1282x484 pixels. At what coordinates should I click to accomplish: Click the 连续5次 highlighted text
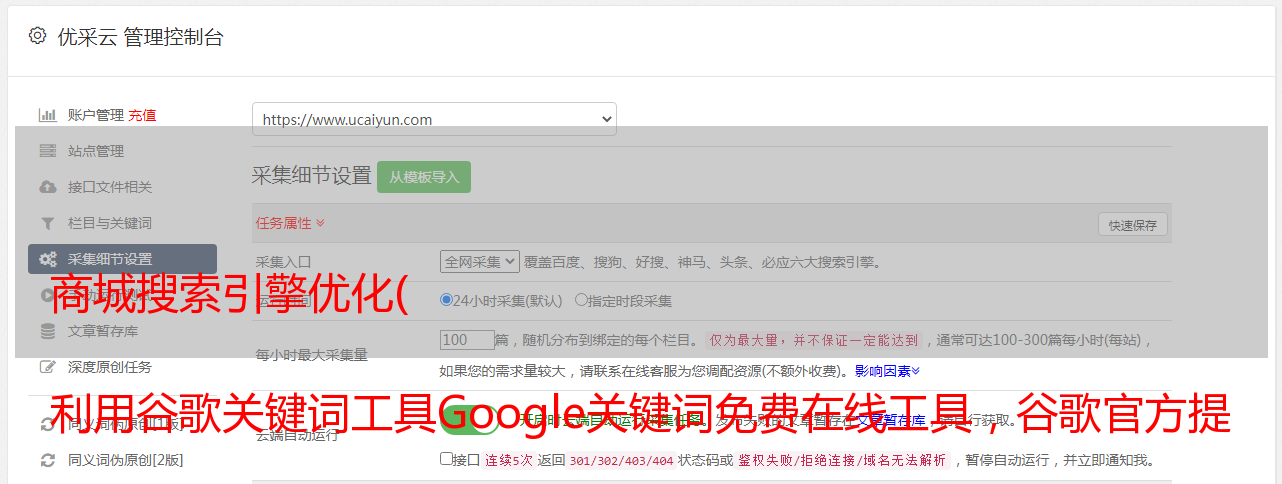(x=509, y=461)
